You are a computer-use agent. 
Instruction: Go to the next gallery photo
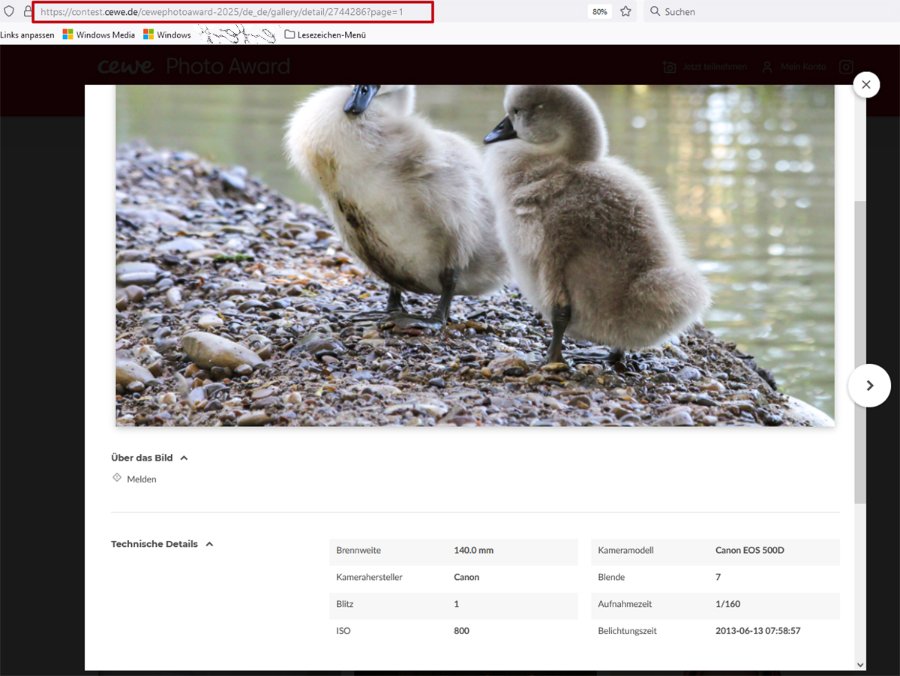869,385
